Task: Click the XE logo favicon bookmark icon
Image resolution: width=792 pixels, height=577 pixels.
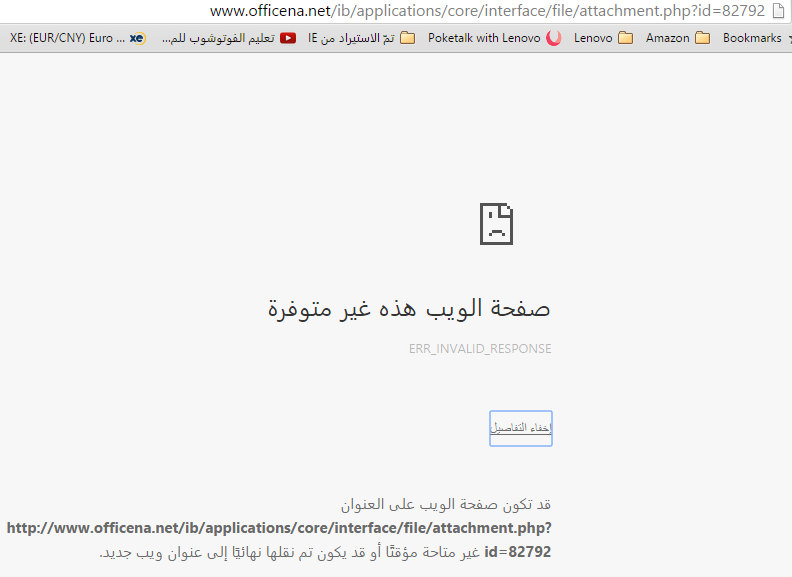Action: tap(137, 38)
